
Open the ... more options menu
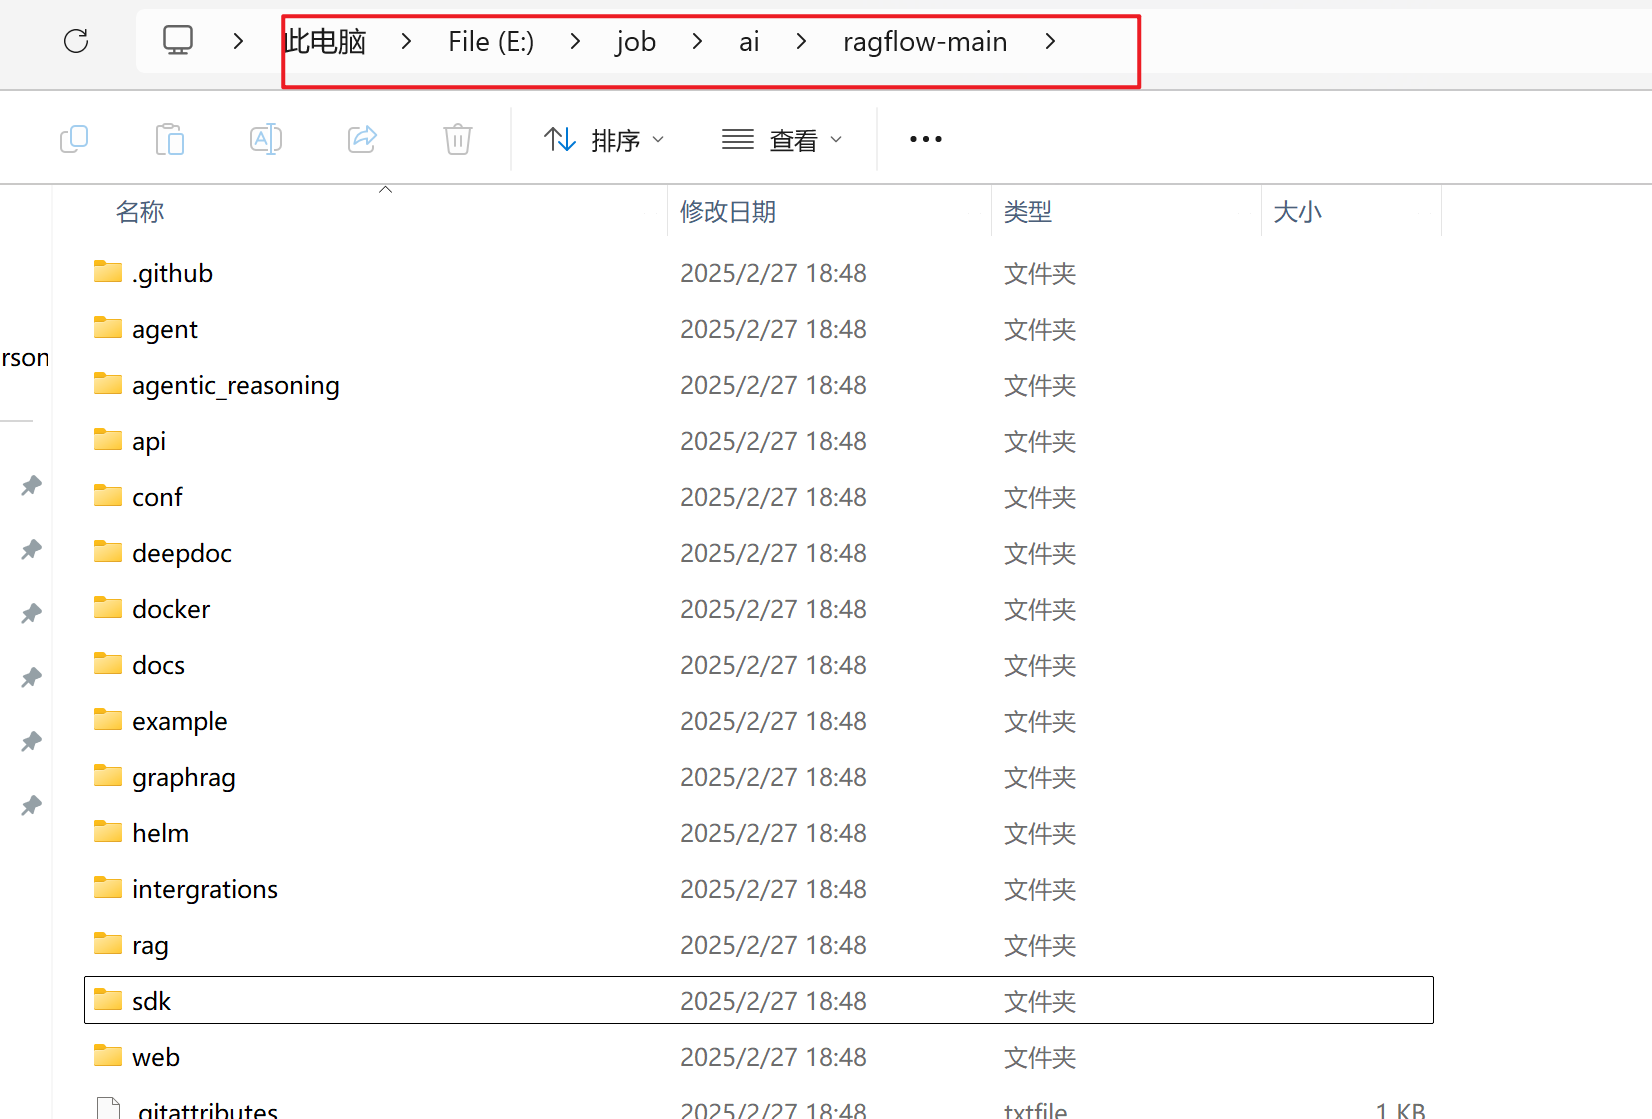coord(924,139)
